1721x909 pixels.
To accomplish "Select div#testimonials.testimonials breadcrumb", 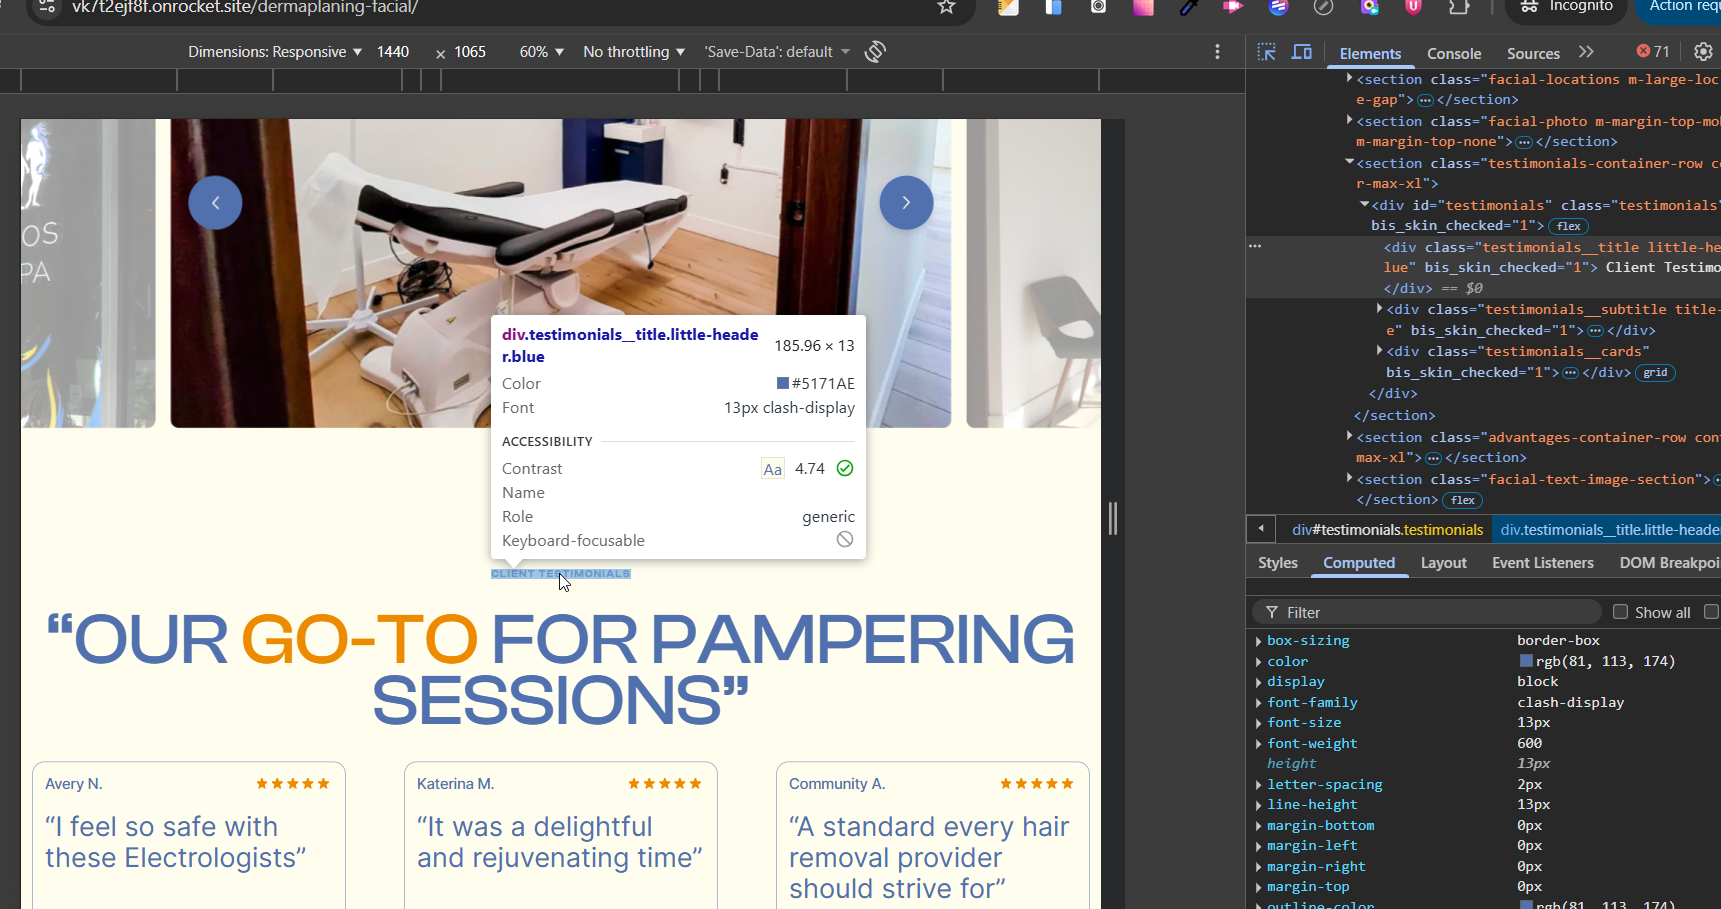I will tap(1387, 530).
